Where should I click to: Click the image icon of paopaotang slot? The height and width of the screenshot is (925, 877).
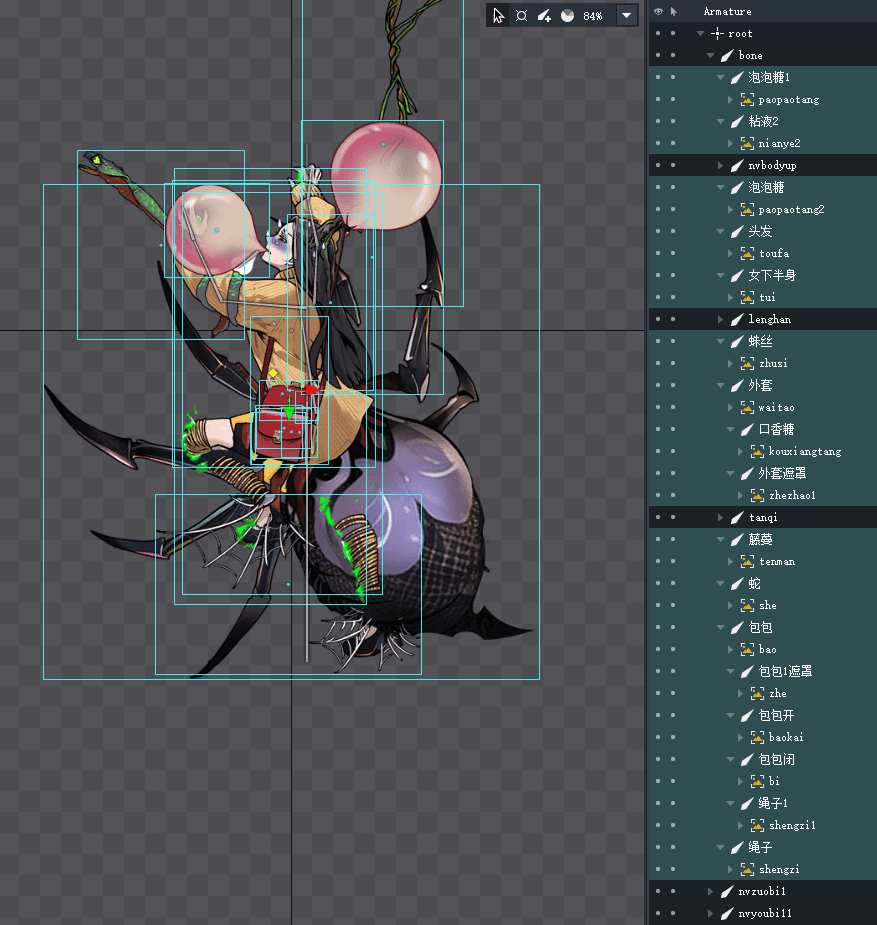[x=747, y=99]
